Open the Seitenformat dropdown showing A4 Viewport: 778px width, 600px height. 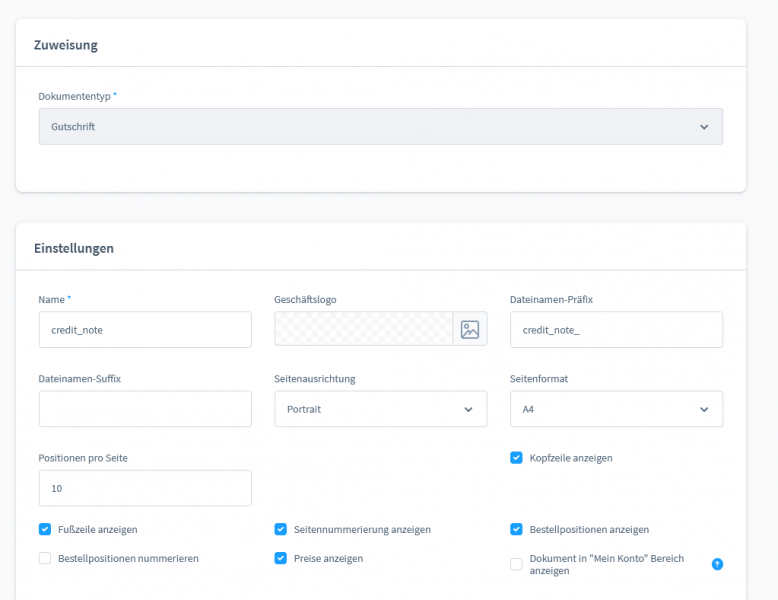(615, 409)
